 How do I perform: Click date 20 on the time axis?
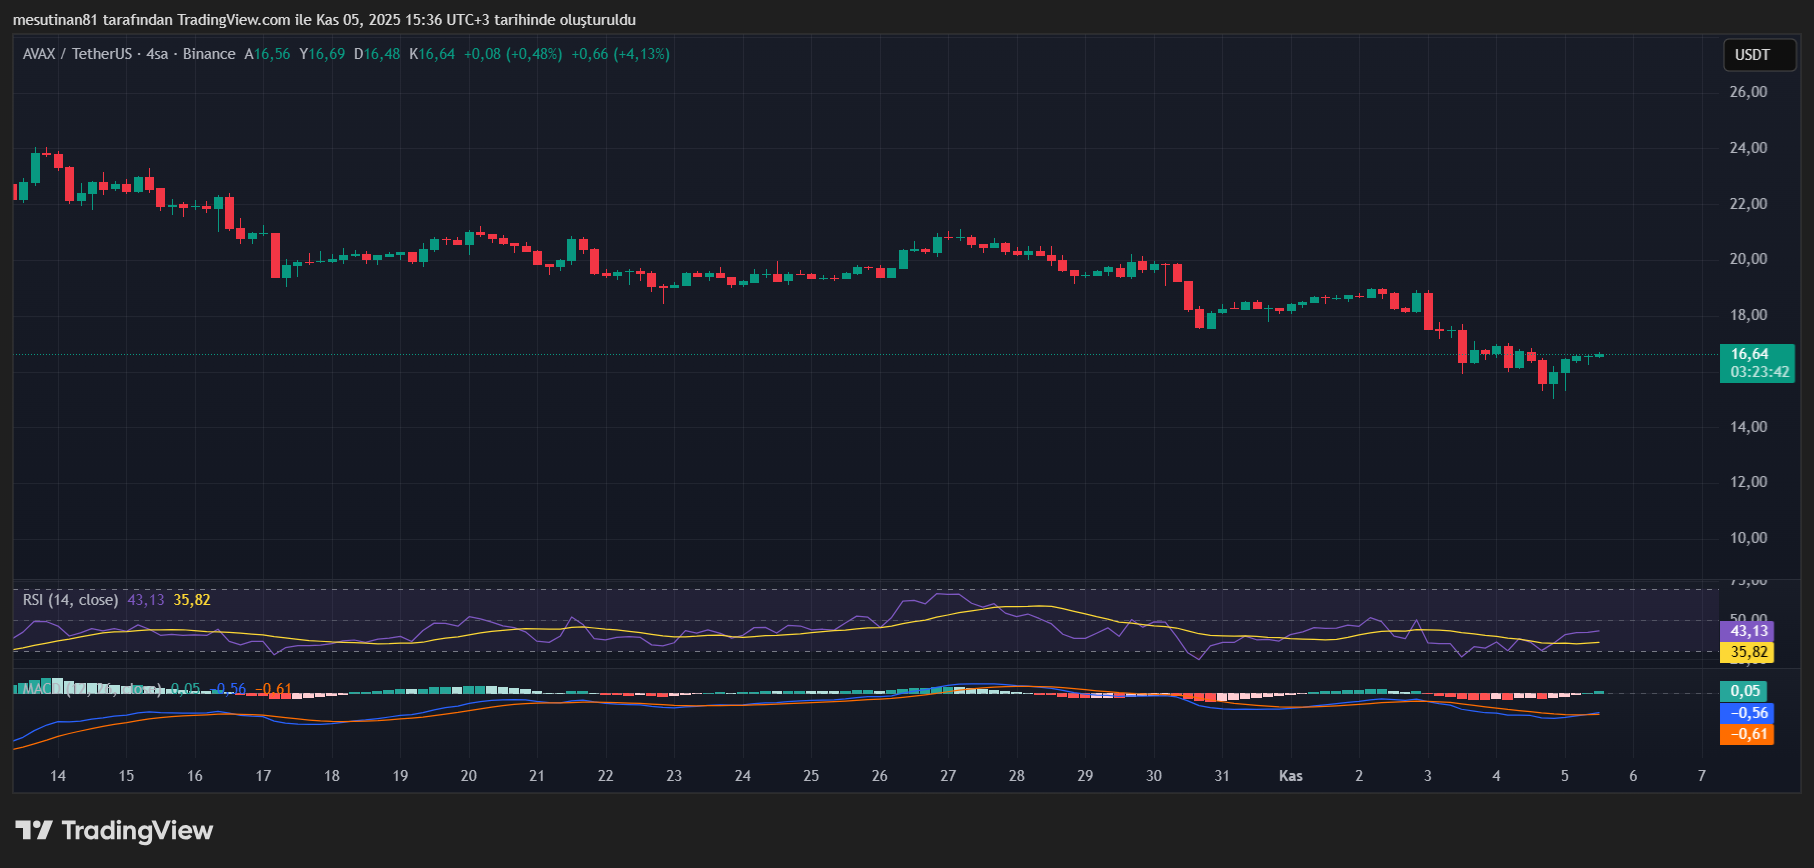point(469,776)
